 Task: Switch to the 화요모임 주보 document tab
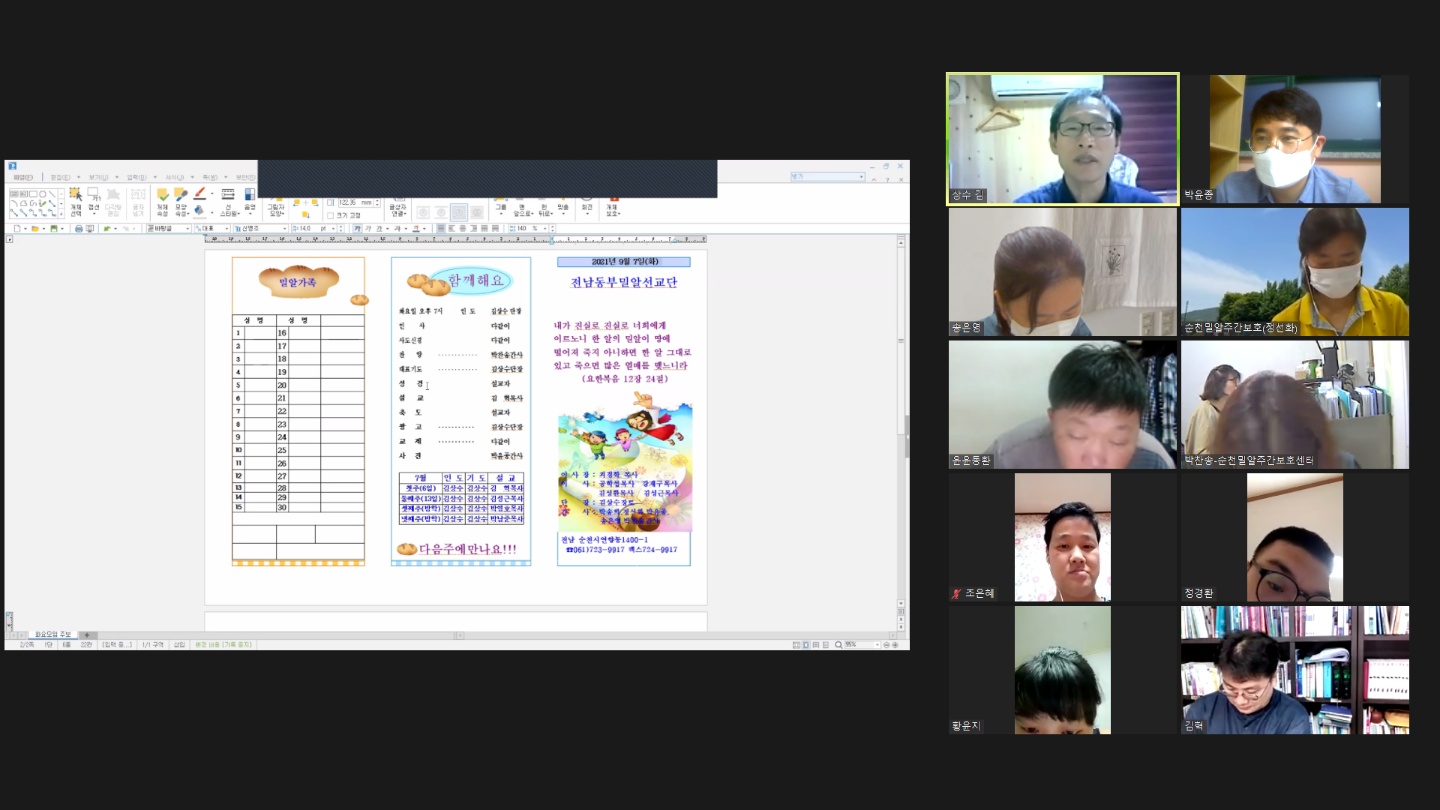[53, 635]
